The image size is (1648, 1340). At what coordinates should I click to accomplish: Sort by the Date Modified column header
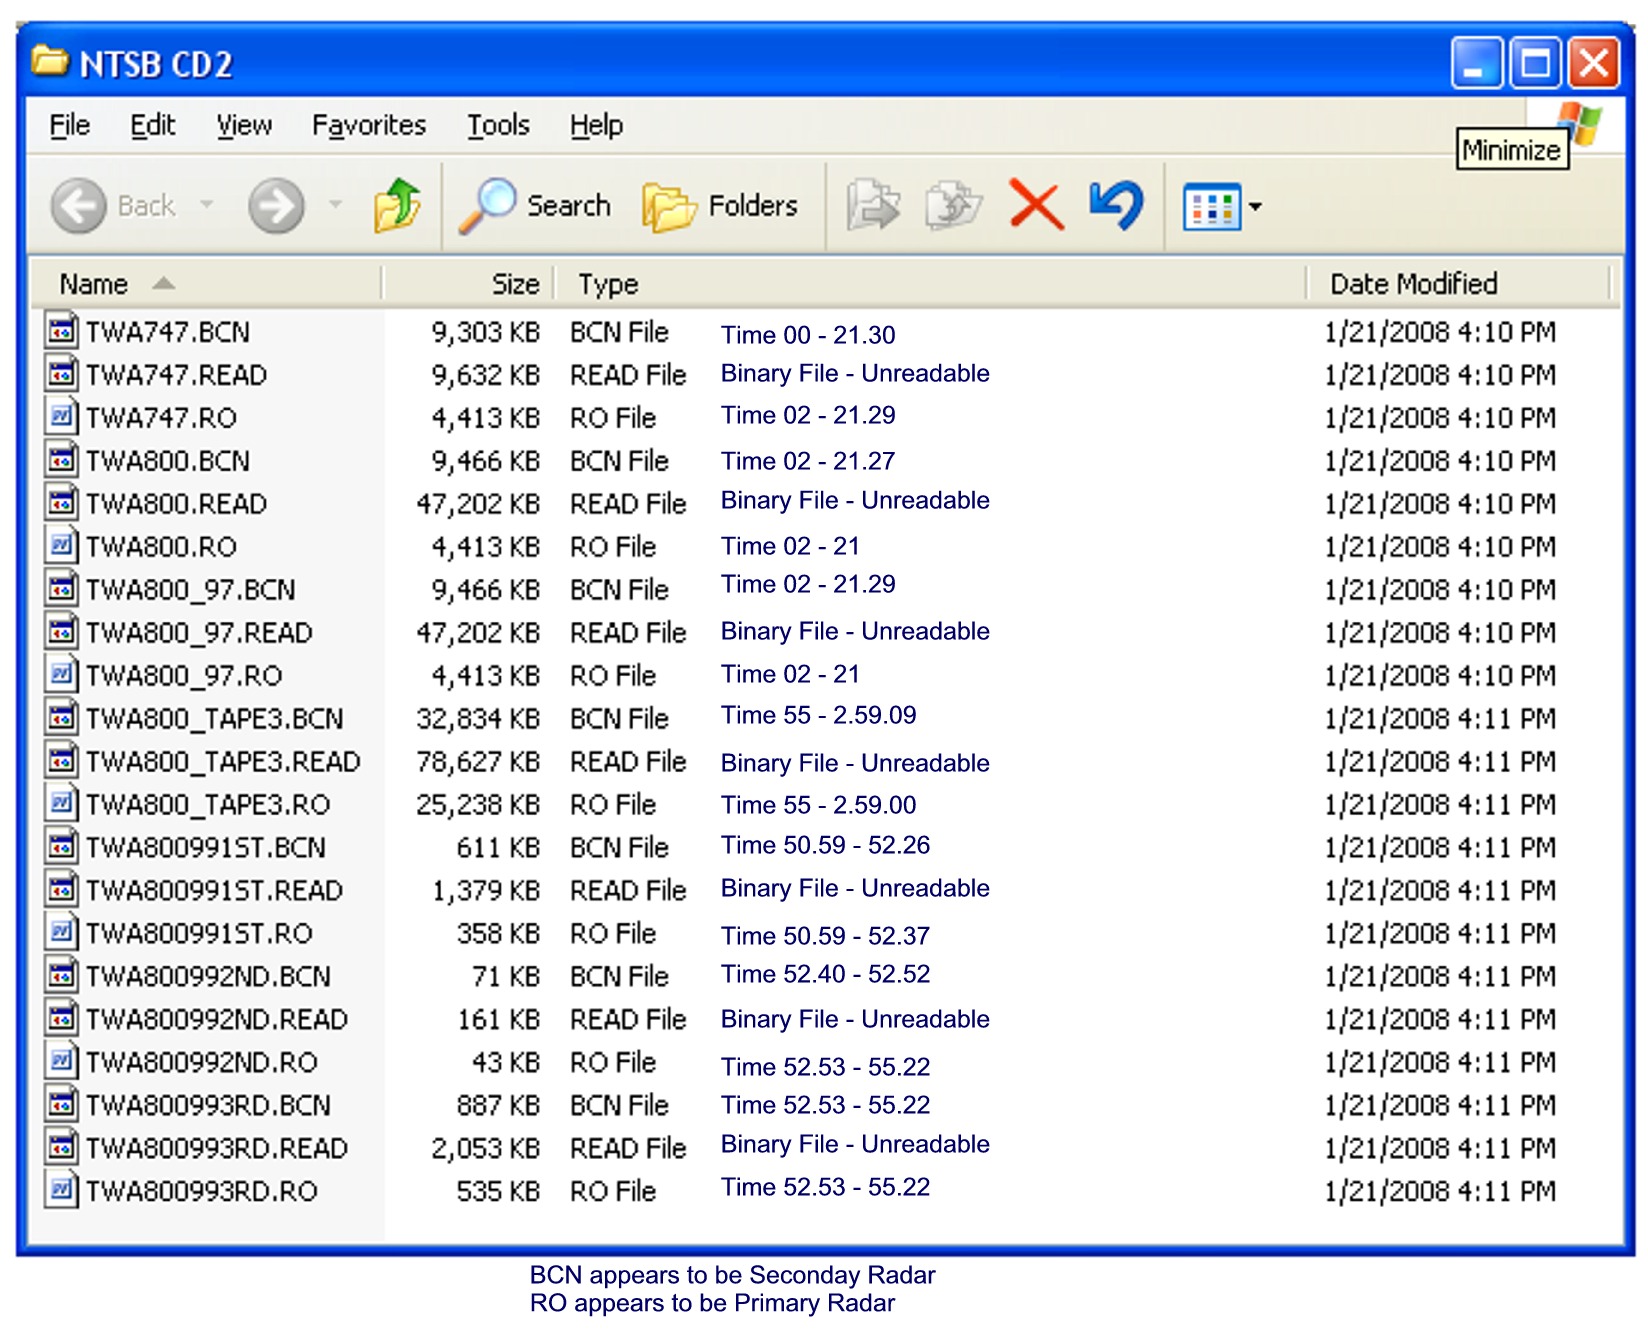point(1459,284)
